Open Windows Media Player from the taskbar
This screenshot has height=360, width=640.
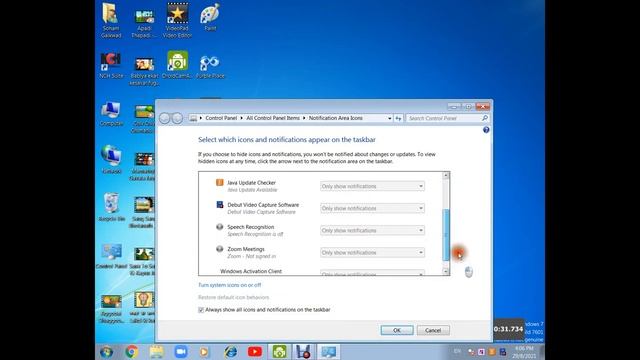(x=204, y=351)
